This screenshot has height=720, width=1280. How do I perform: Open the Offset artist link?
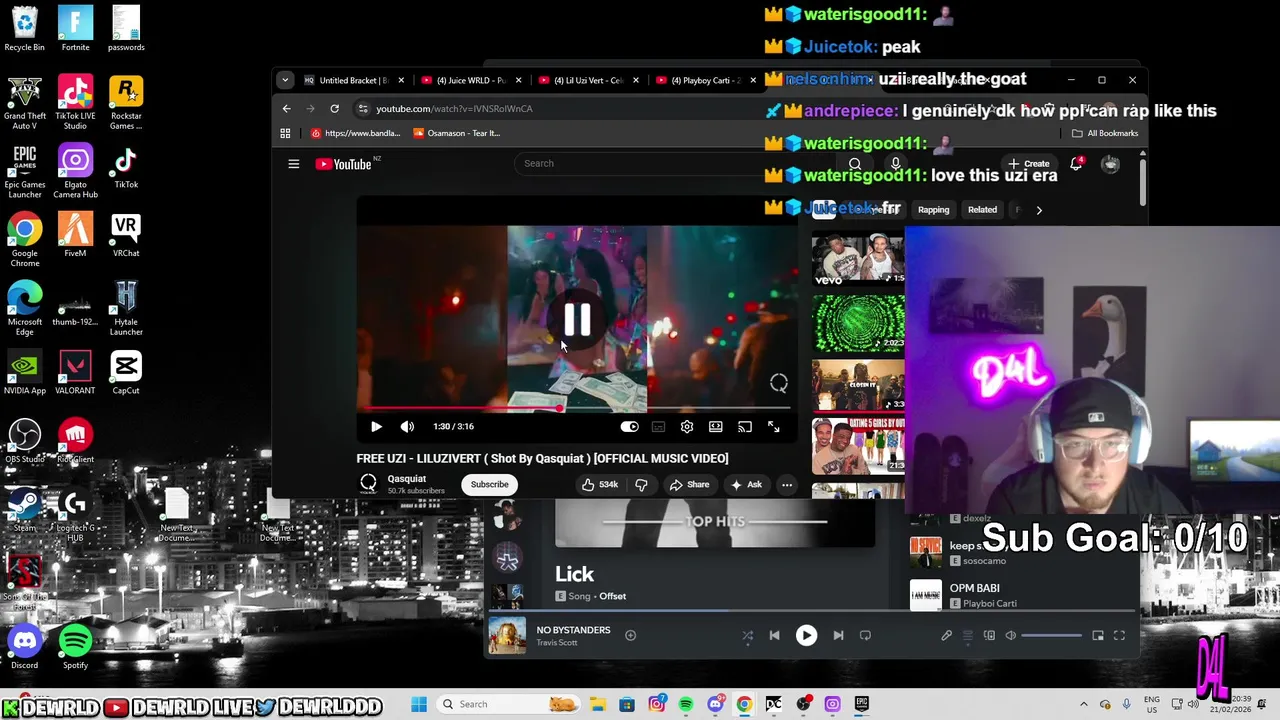[612, 596]
